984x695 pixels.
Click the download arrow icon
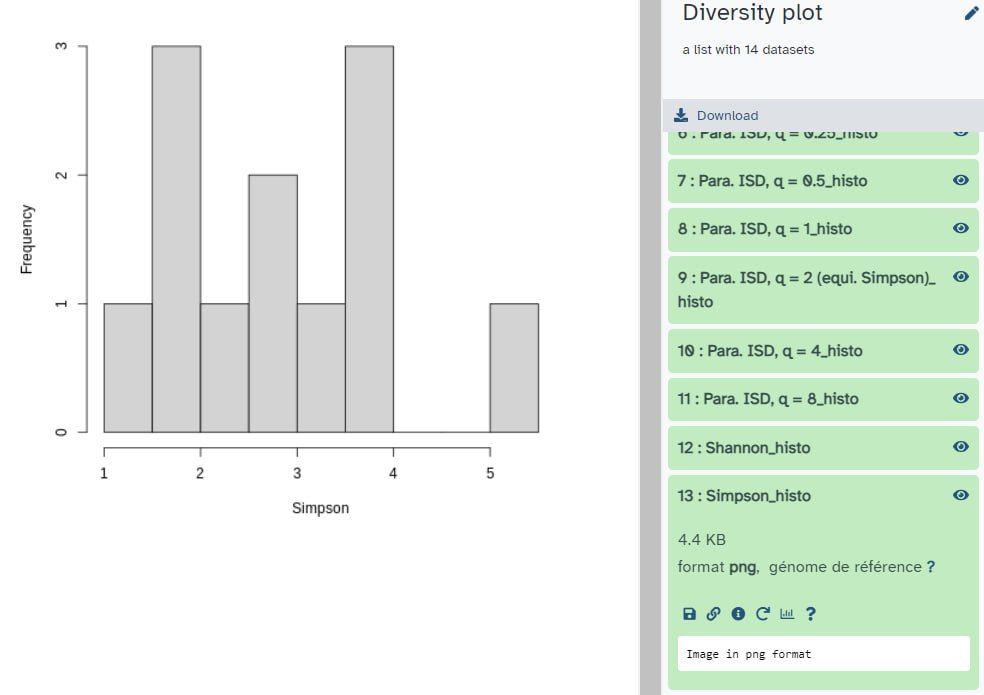[681, 115]
